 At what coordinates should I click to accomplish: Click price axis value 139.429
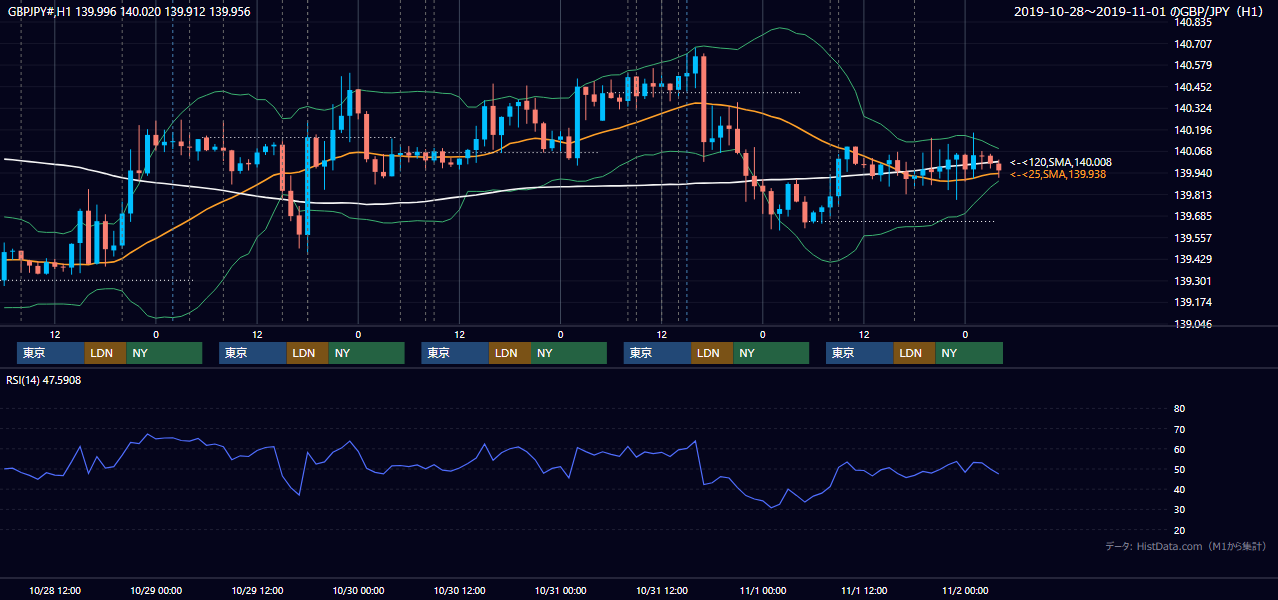pos(1194,259)
